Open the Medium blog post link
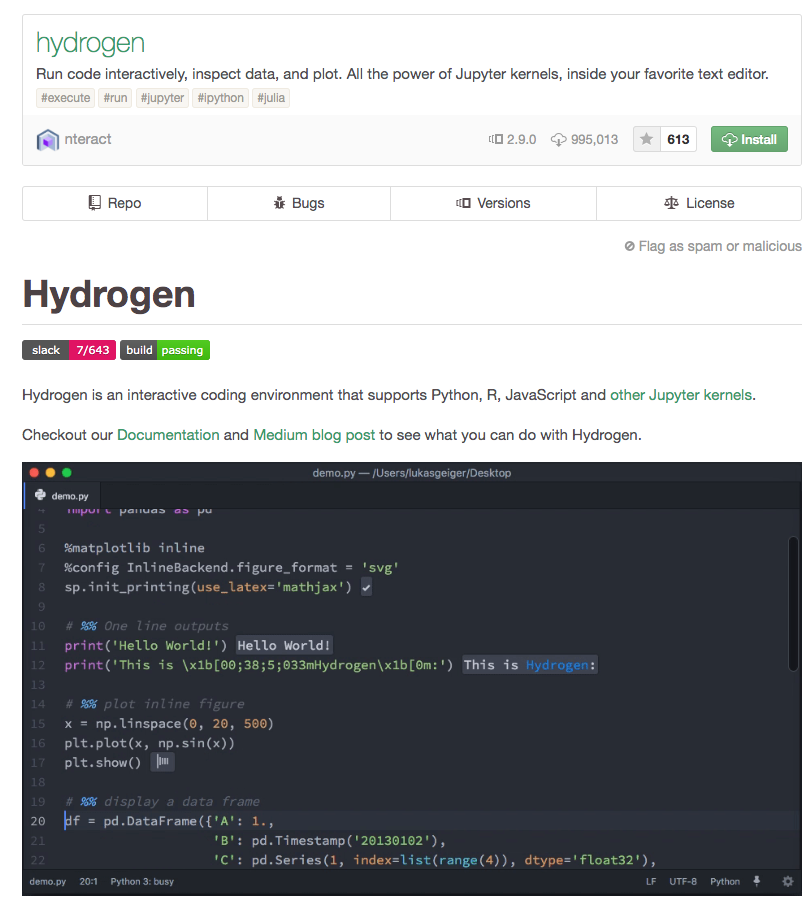The width and height of the screenshot is (810, 912). (x=314, y=435)
